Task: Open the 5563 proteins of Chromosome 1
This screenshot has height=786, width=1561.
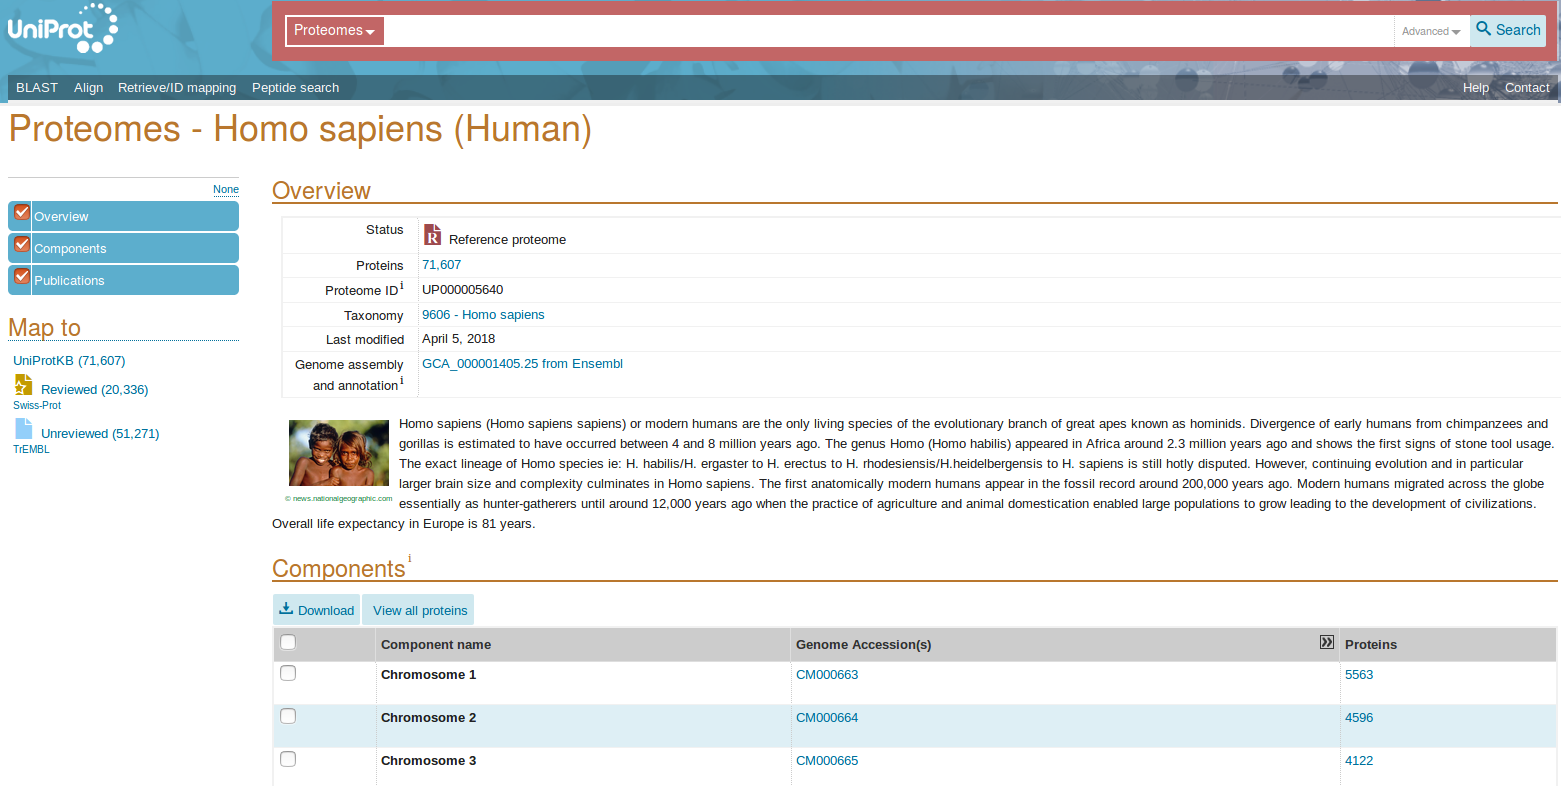Action: click(x=1359, y=675)
